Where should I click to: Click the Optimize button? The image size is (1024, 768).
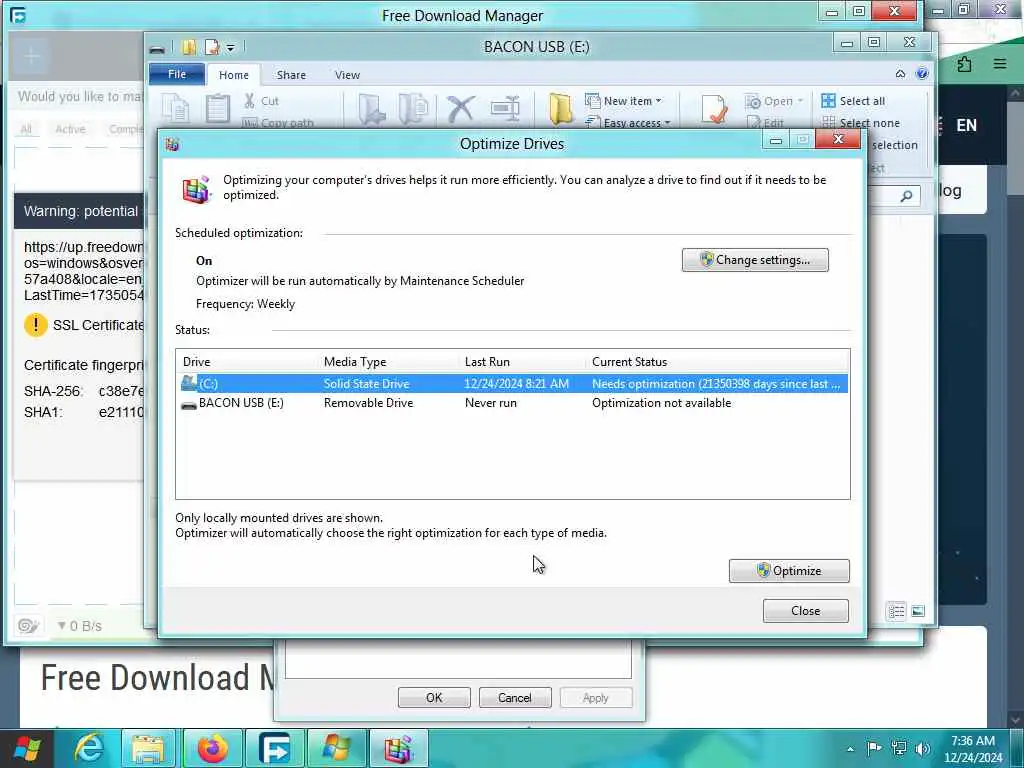coord(789,571)
